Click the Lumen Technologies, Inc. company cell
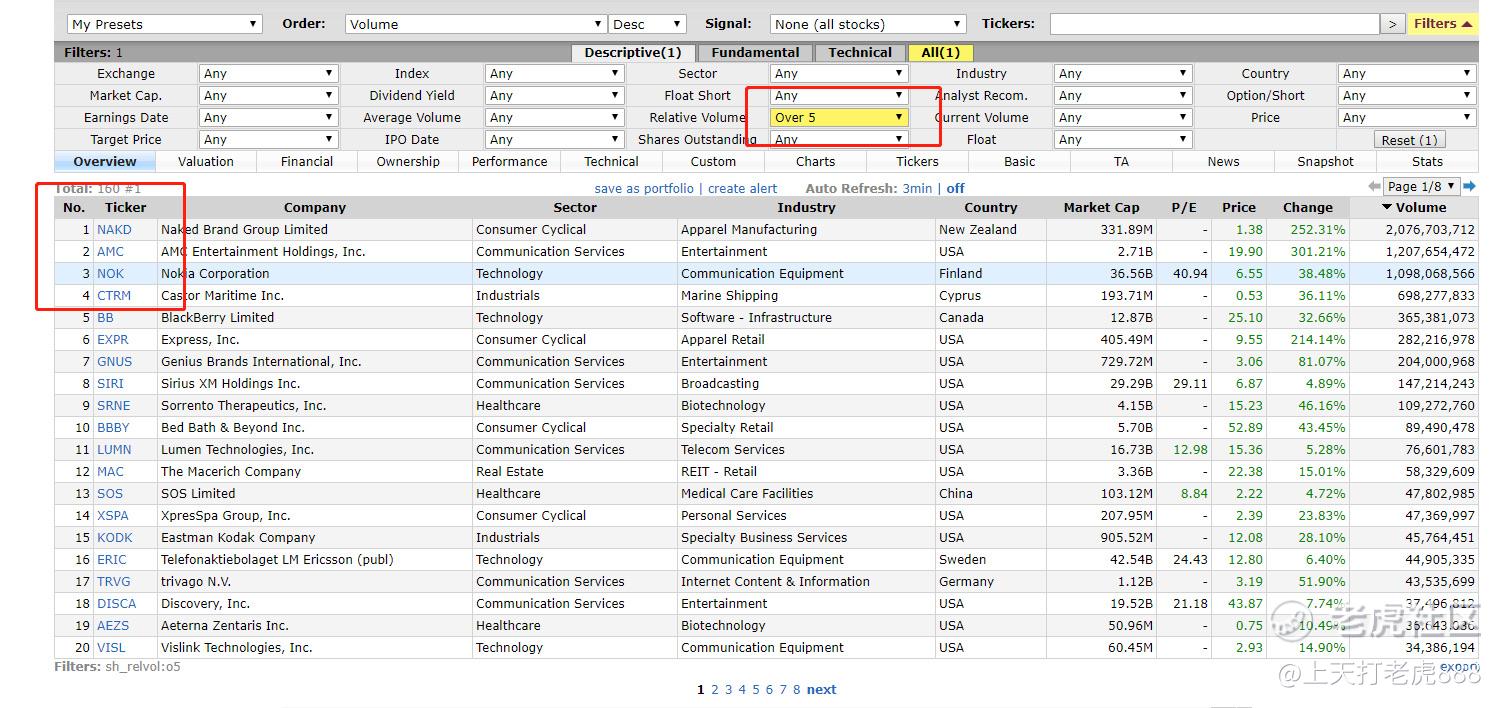 [315, 449]
